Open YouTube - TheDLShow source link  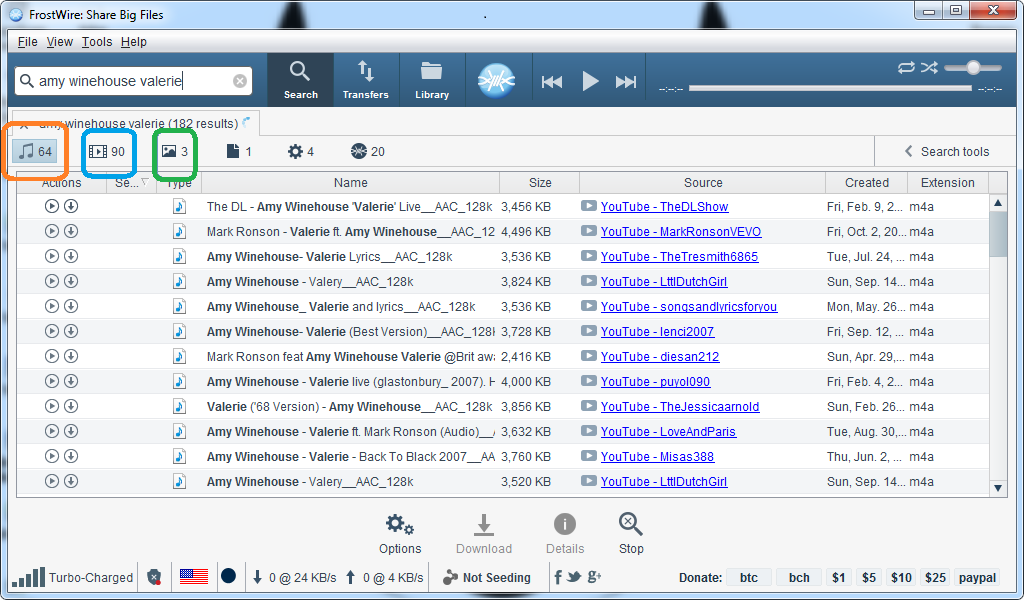point(664,207)
